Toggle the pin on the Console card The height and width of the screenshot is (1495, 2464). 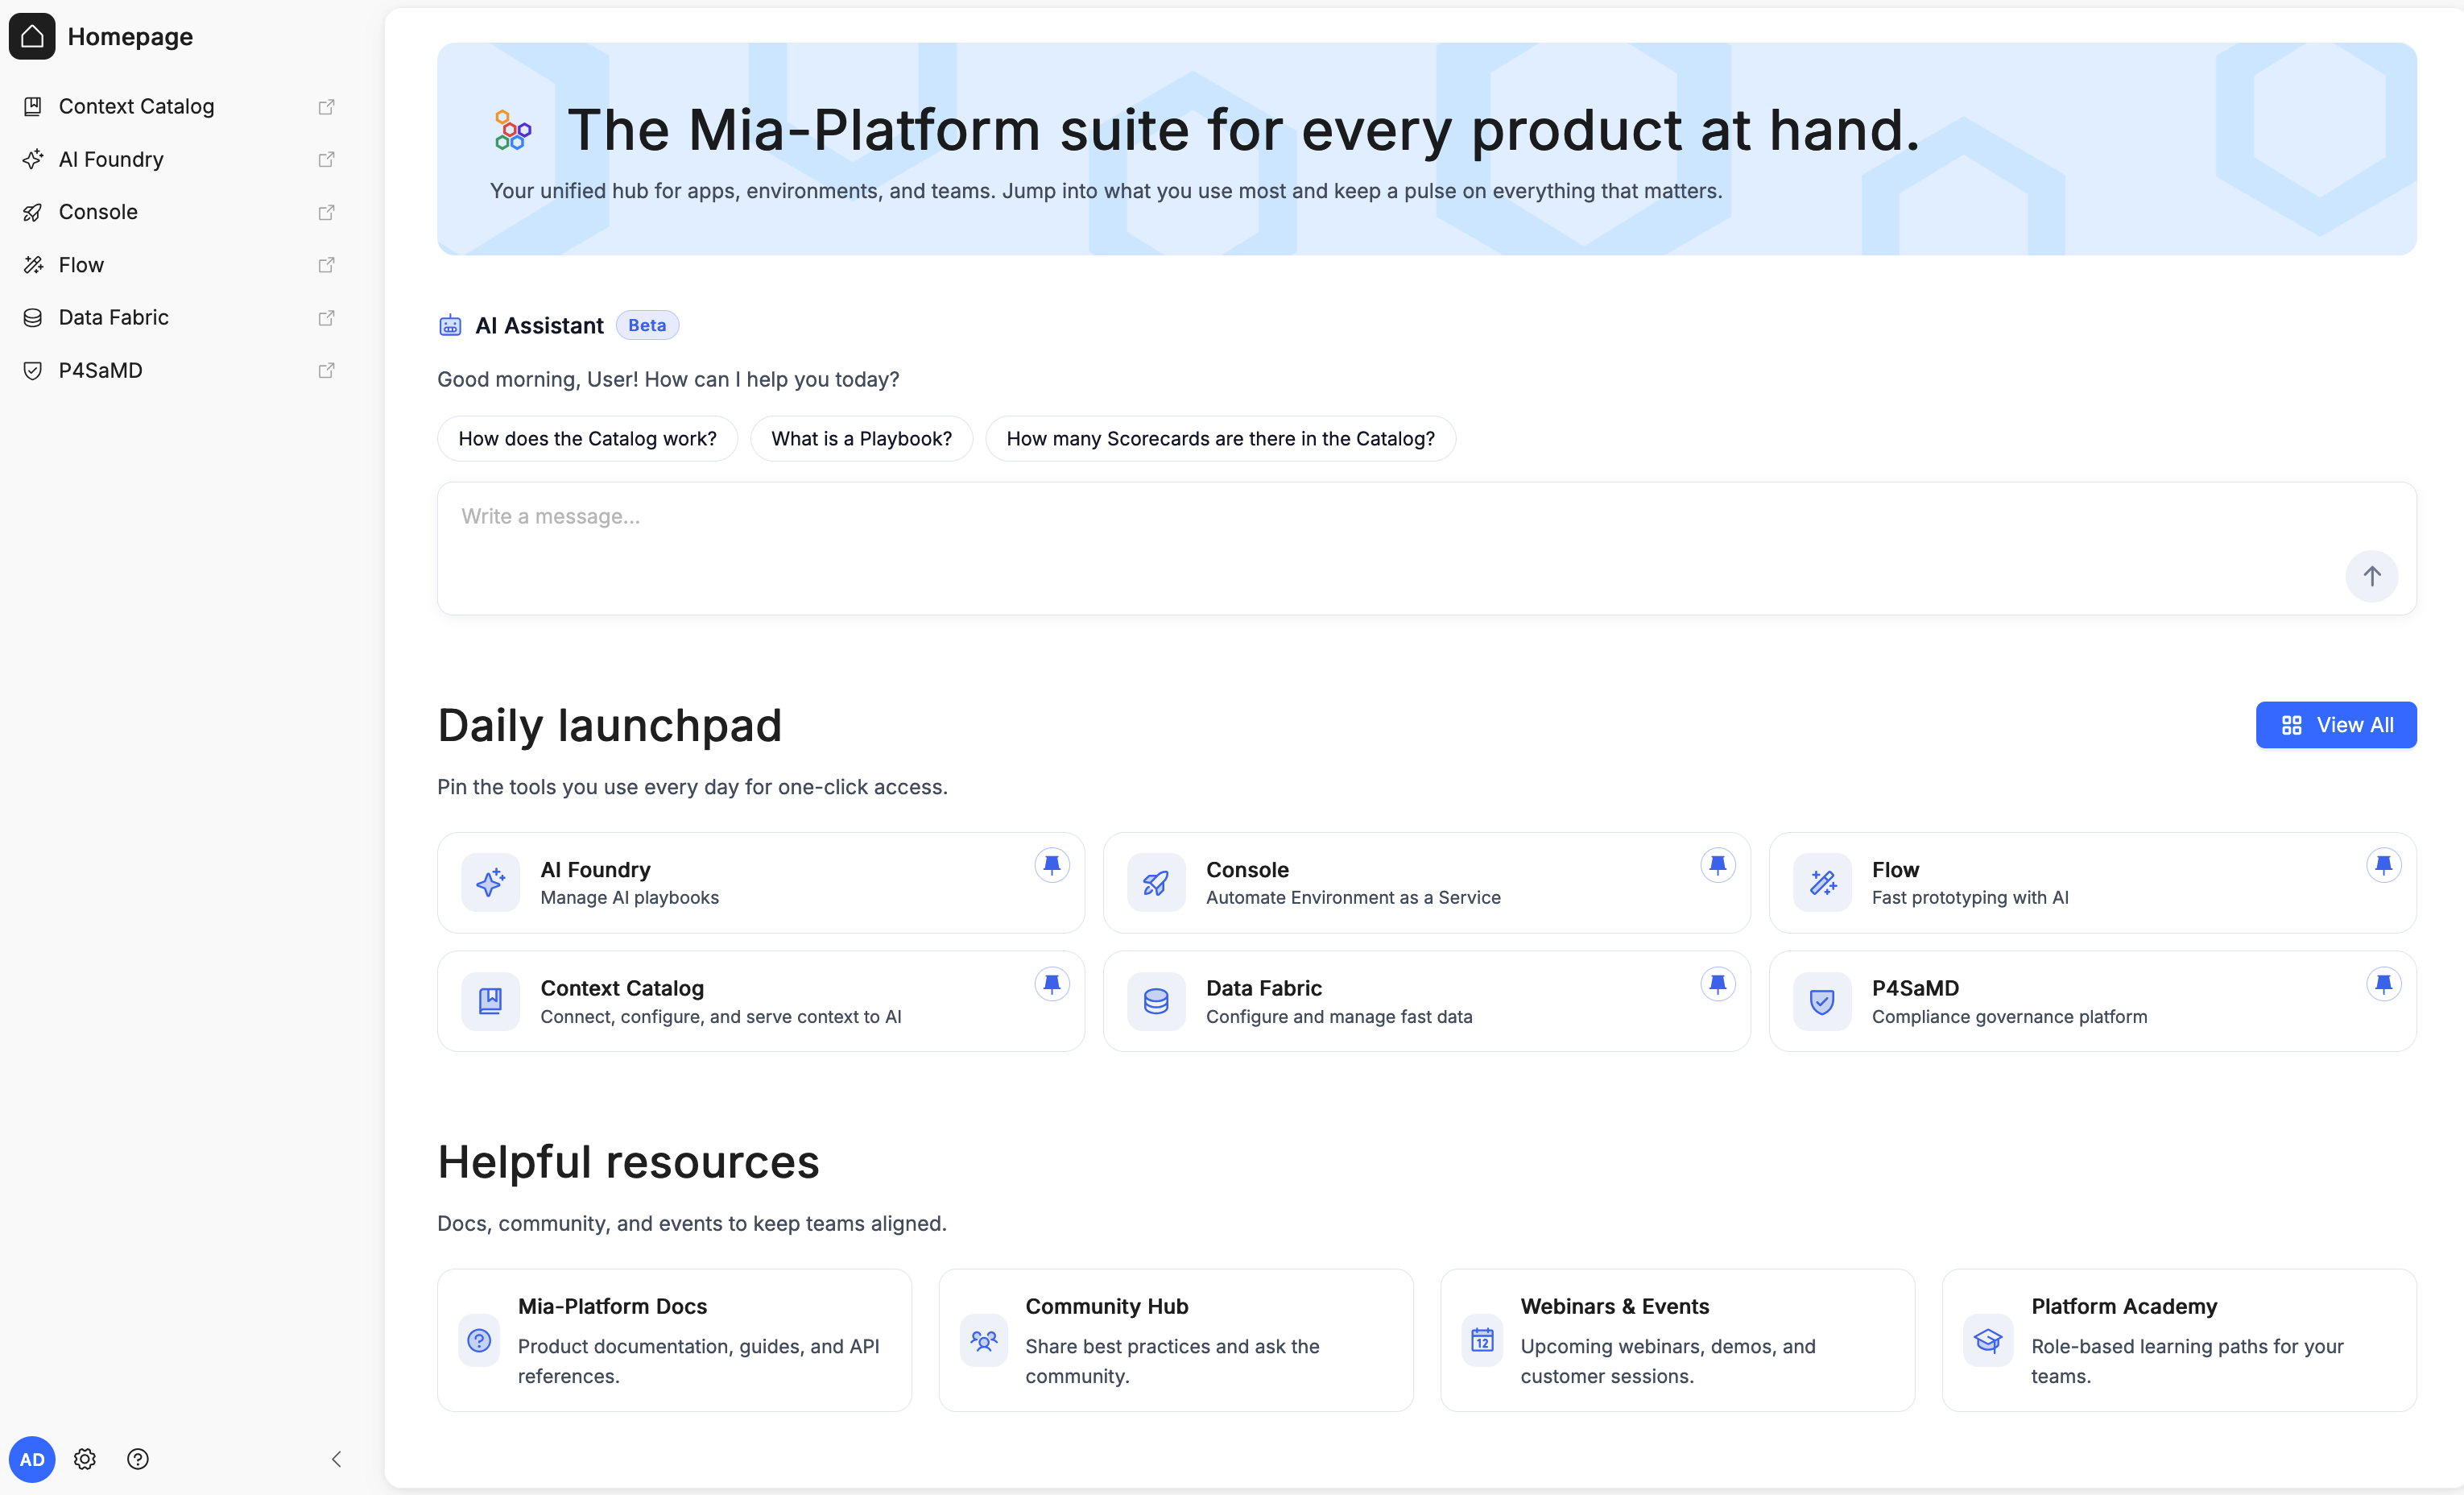1717,865
